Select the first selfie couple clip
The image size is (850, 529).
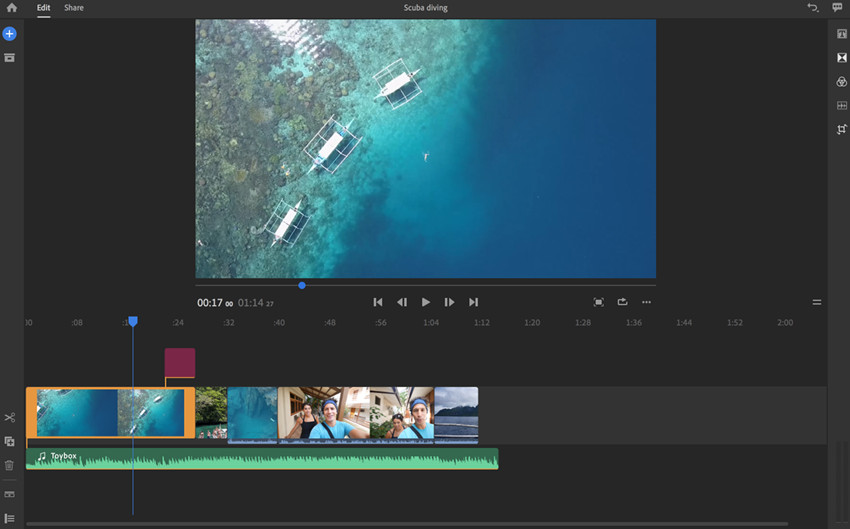click(324, 414)
